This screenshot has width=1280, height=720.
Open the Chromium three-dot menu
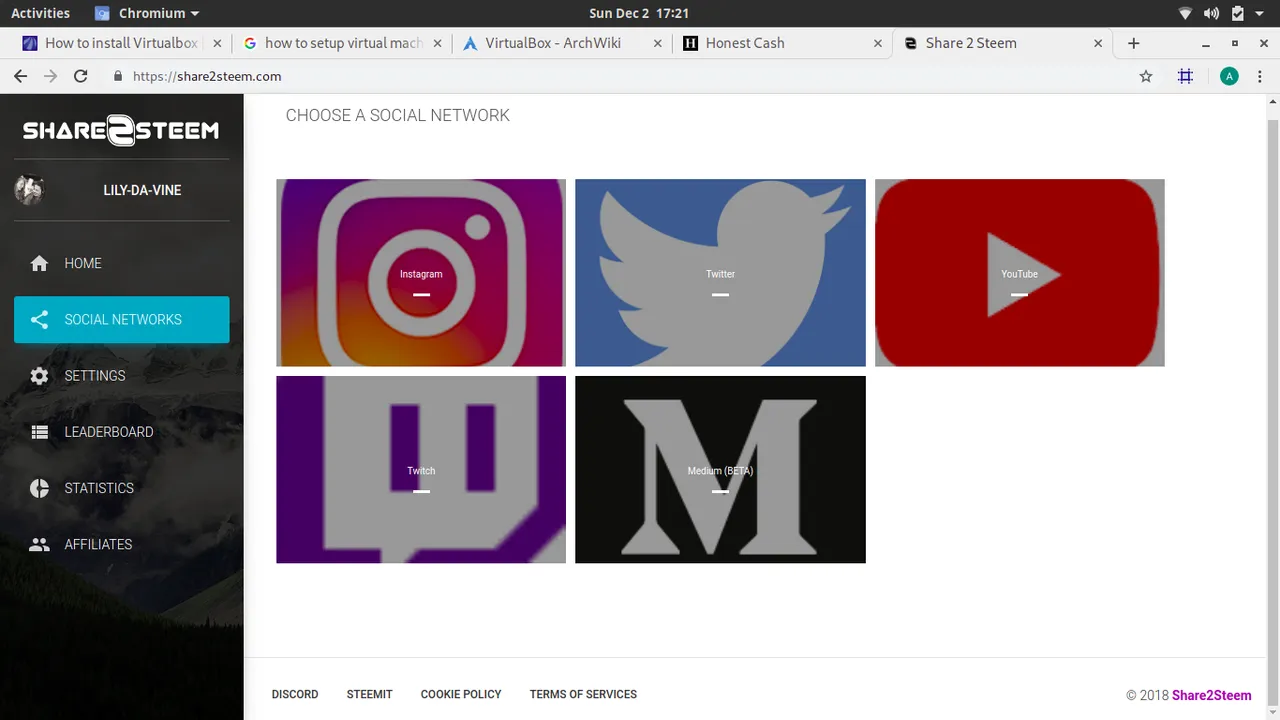click(x=1261, y=76)
